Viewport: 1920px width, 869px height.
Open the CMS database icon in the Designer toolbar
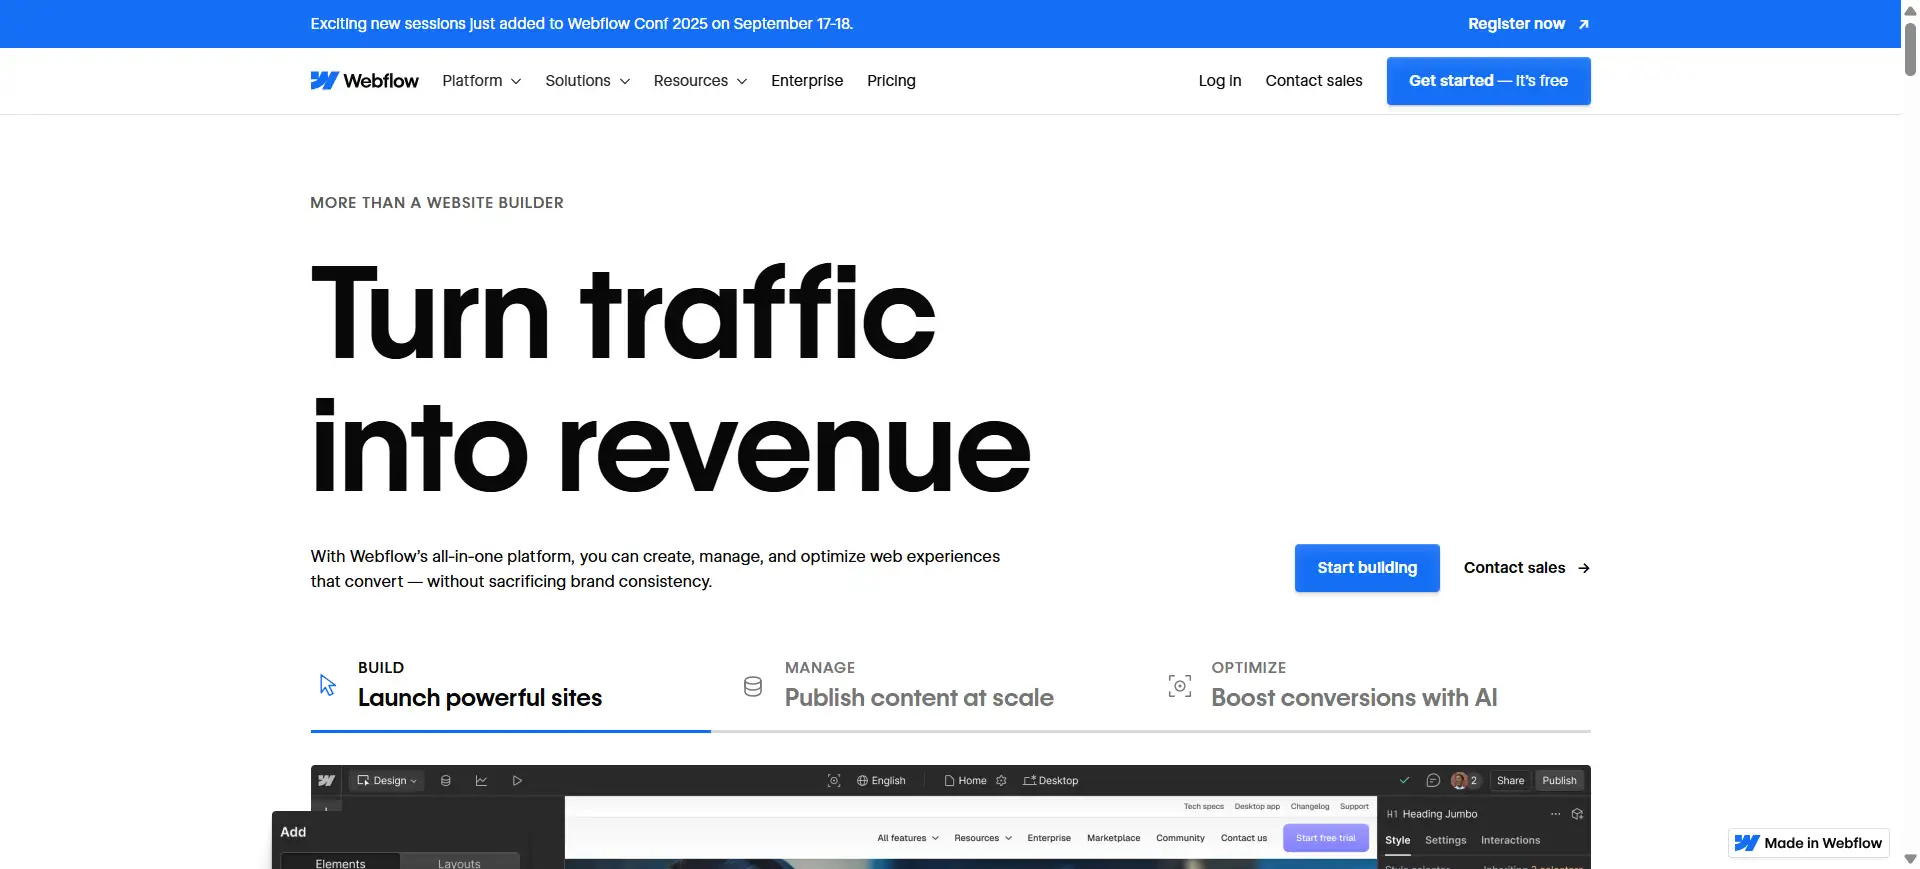(x=446, y=781)
